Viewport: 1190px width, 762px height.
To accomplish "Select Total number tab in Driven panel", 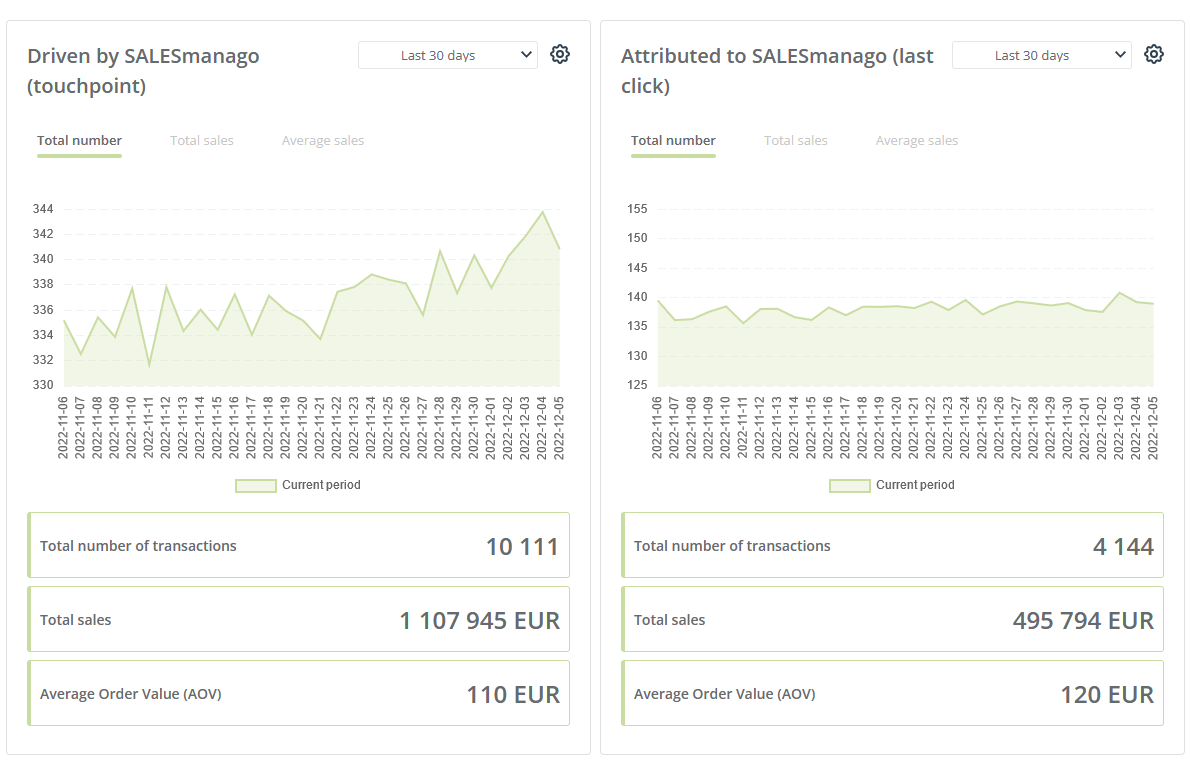I will click(x=79, y=140).
